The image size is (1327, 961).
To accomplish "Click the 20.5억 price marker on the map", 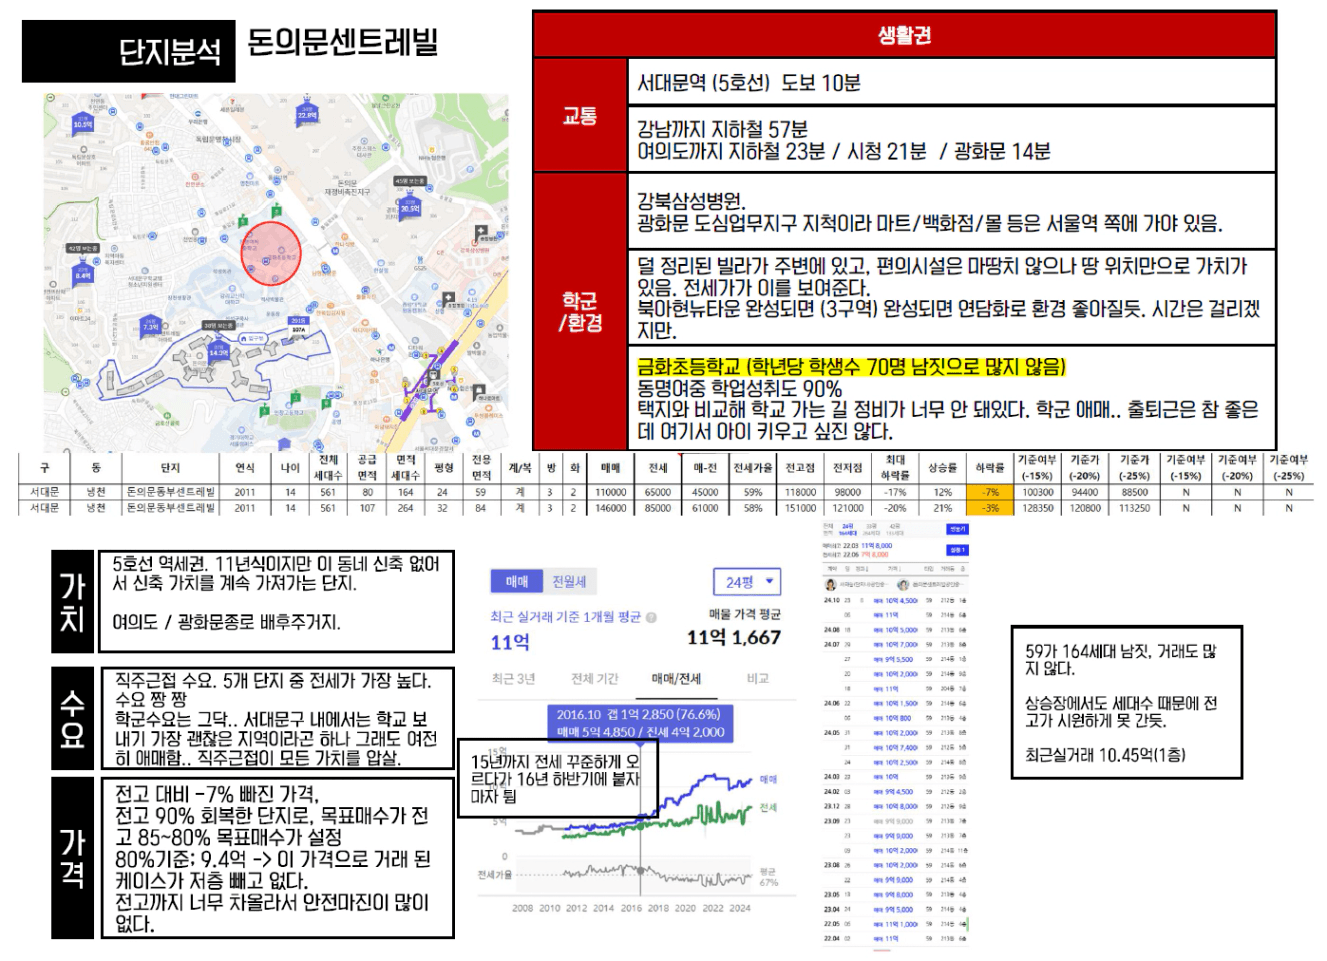I will [x=409, y=207].
